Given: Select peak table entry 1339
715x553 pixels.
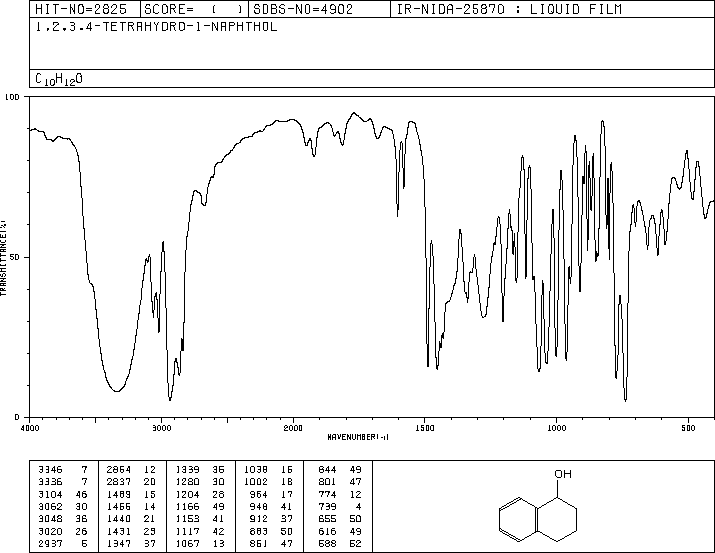Looking at the screenshot, I should 187,469.
